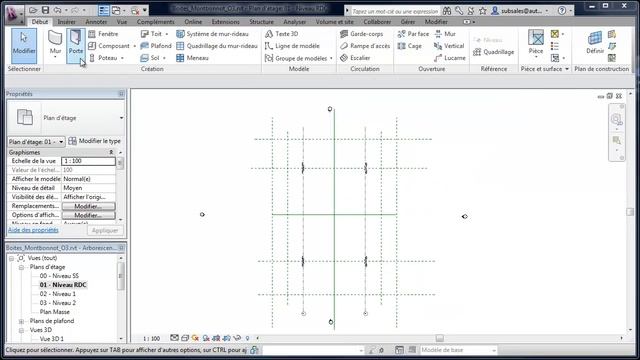Viewport: 640px width, 360px height.
Task: Expand the Plans de plafond tree node
Action: pos(21,321)
